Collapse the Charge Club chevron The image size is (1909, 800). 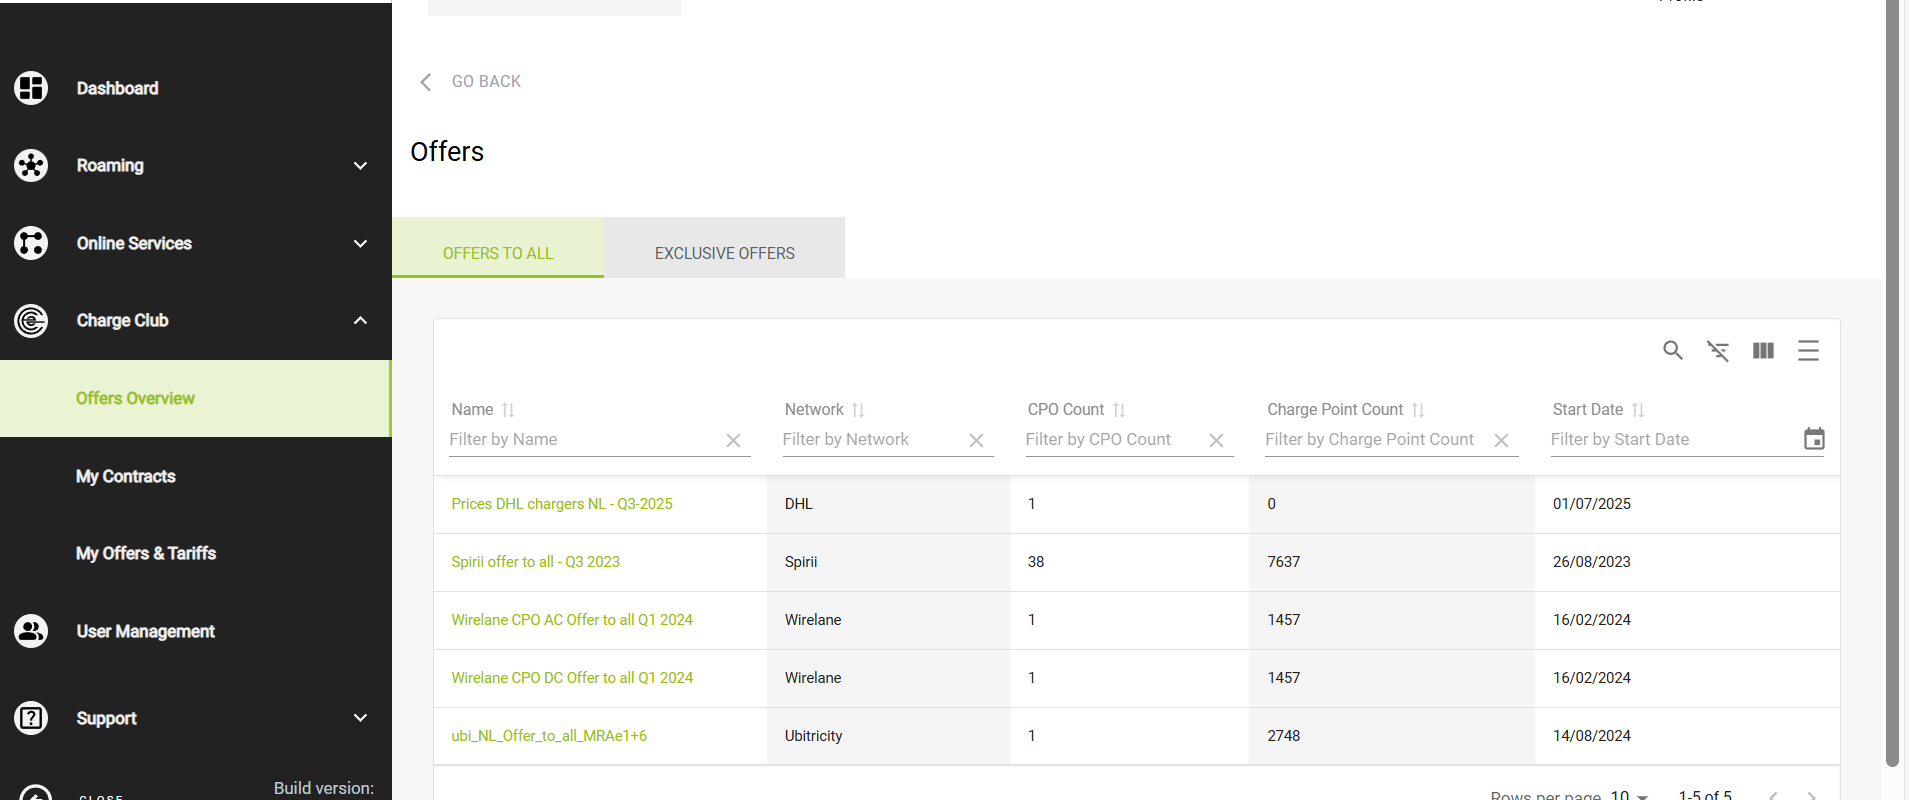pyautogui.click(x=360, y=321)
